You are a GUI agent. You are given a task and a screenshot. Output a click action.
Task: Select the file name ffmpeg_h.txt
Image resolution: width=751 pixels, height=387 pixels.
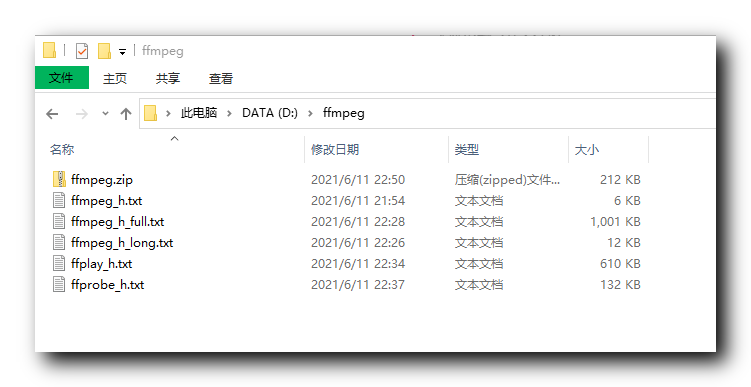point(106,201)
